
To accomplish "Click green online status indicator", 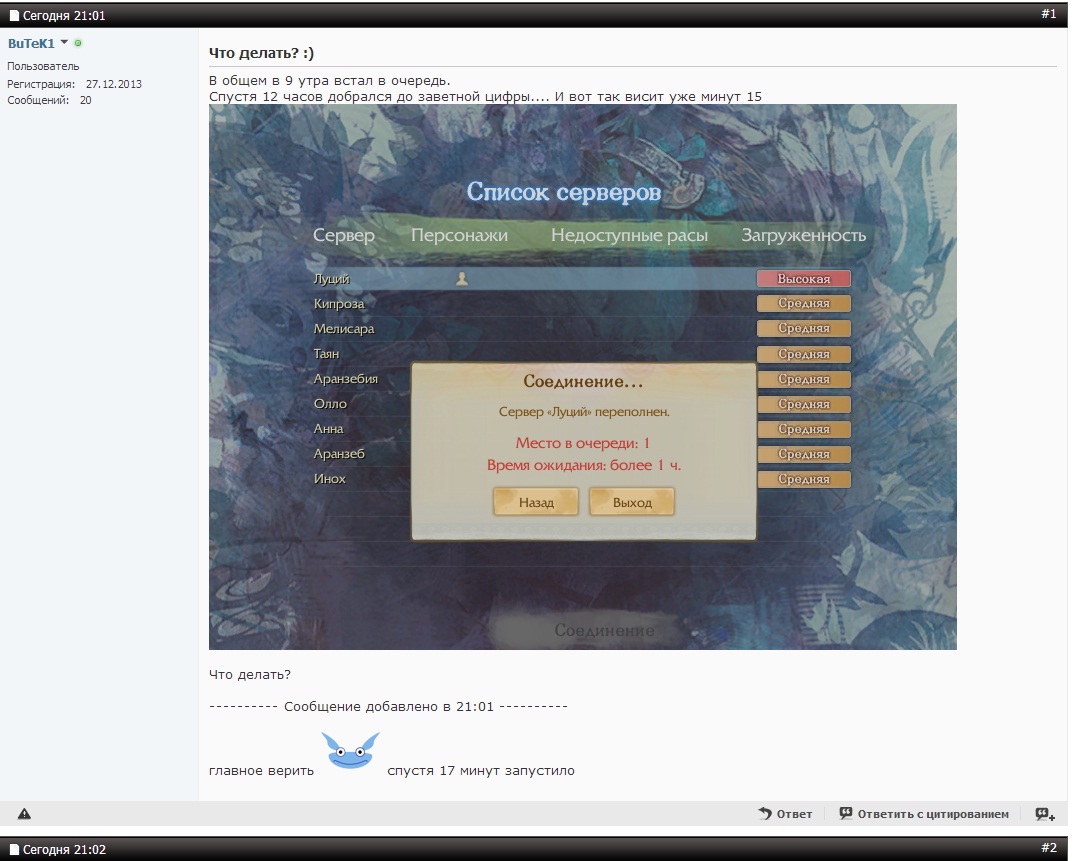I will (78, 43).
